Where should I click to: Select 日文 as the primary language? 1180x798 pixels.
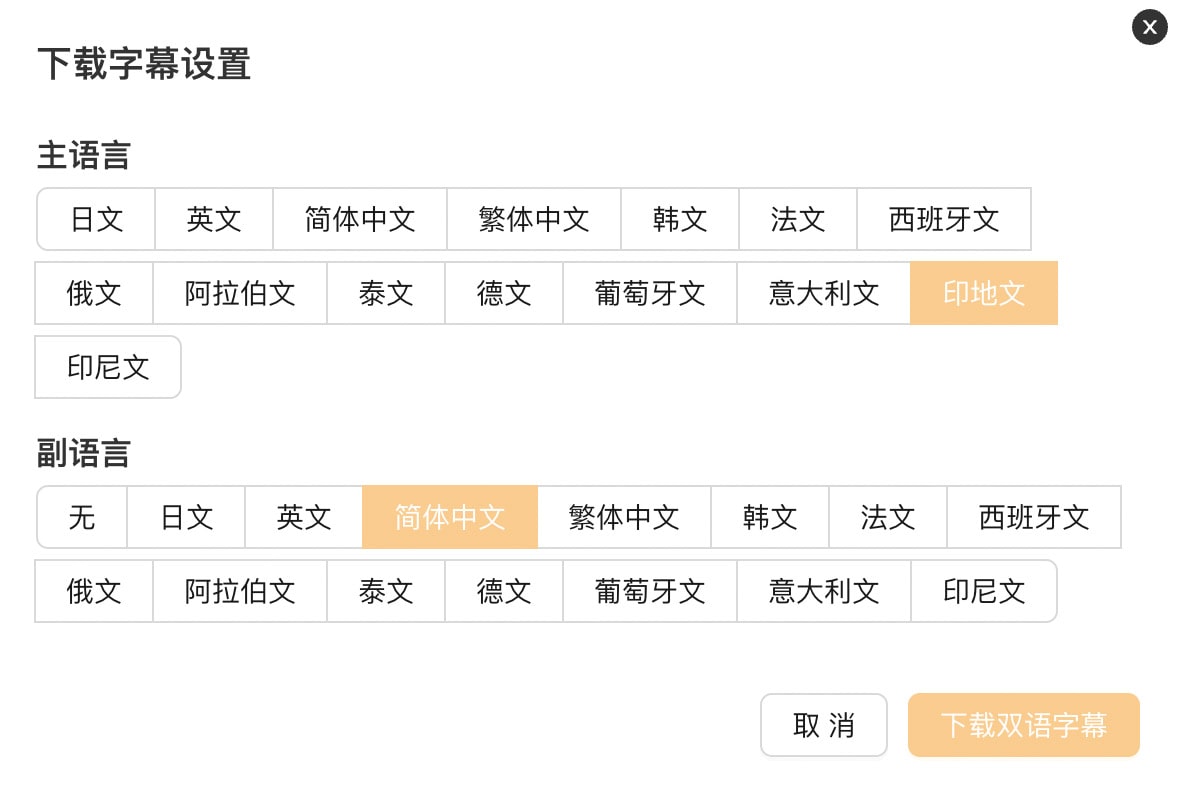[x=95, y=219]
